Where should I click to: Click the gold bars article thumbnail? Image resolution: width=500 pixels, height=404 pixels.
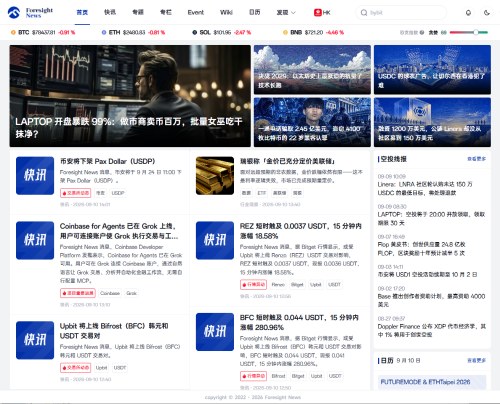[215, 176]
